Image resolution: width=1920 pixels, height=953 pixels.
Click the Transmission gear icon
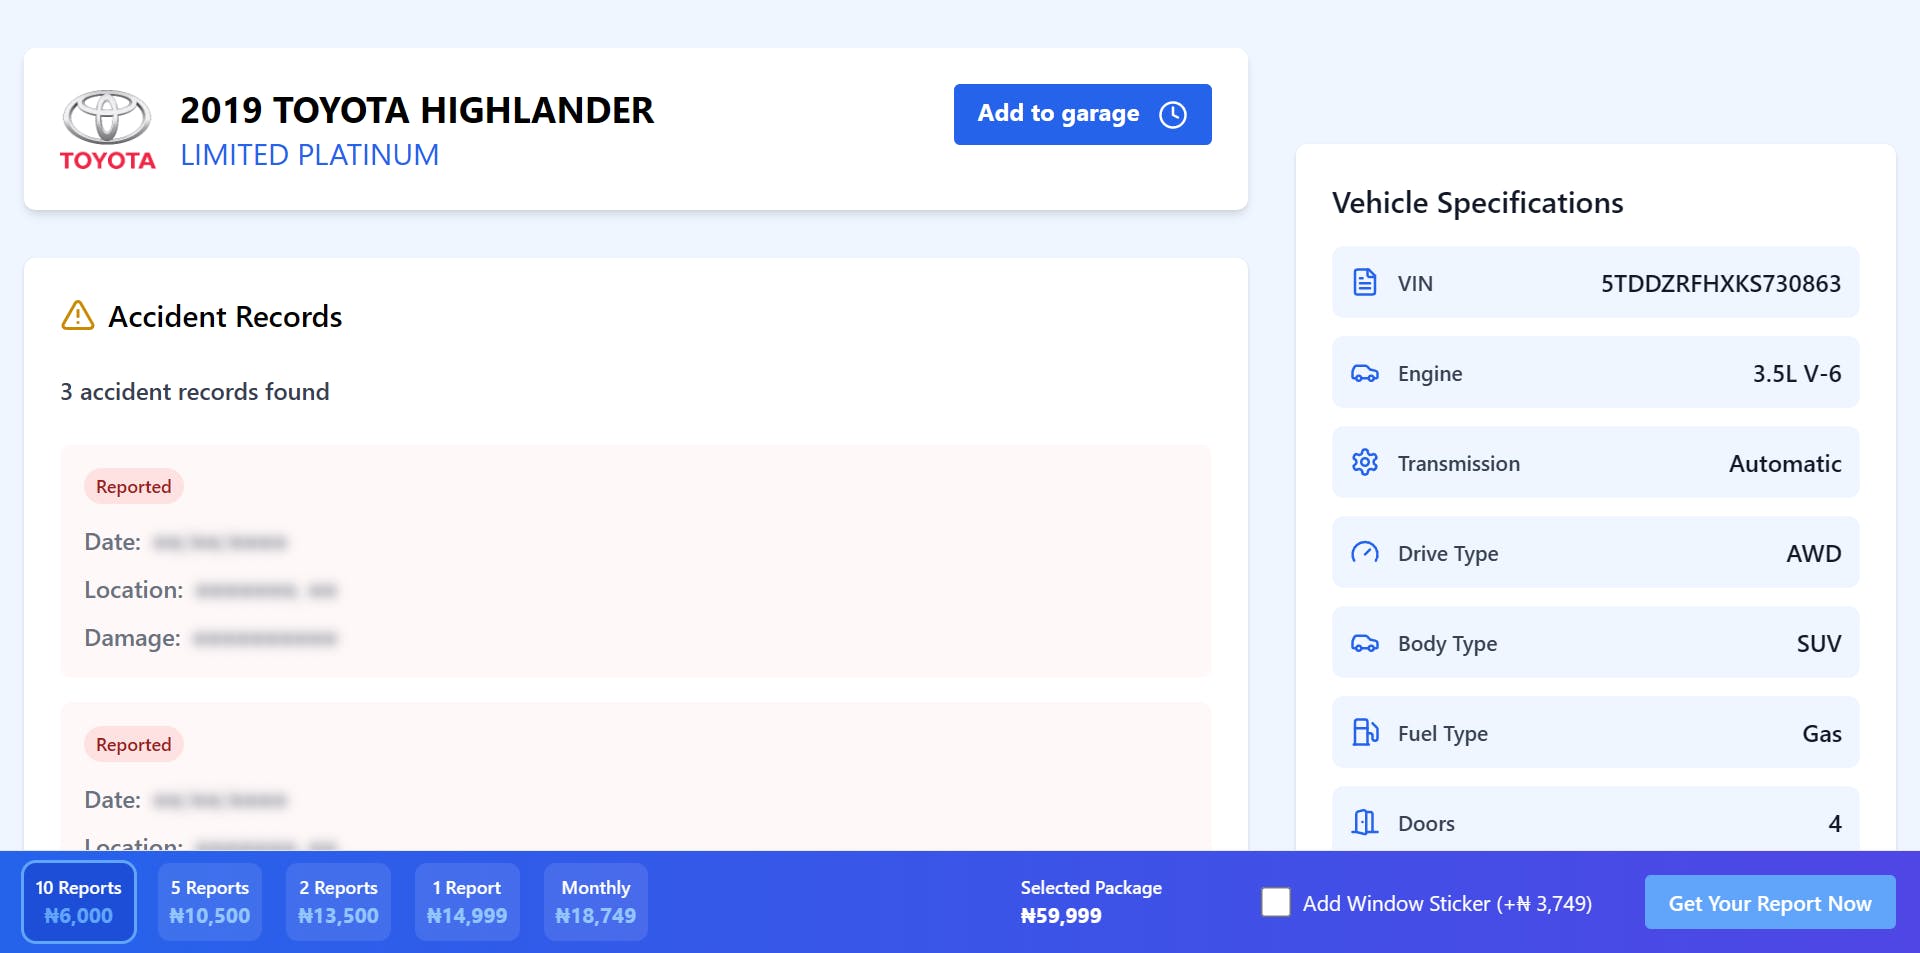pos(1364,462)
